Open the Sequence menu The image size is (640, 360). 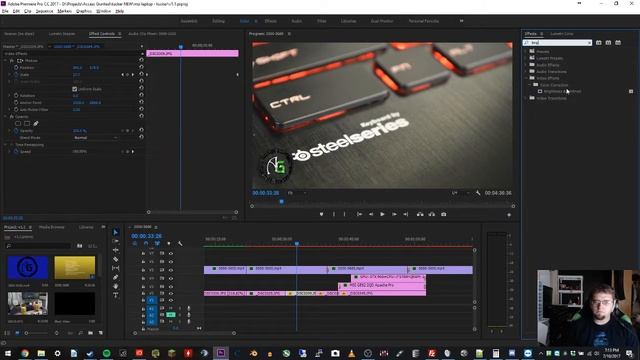[x=44, y=11]
